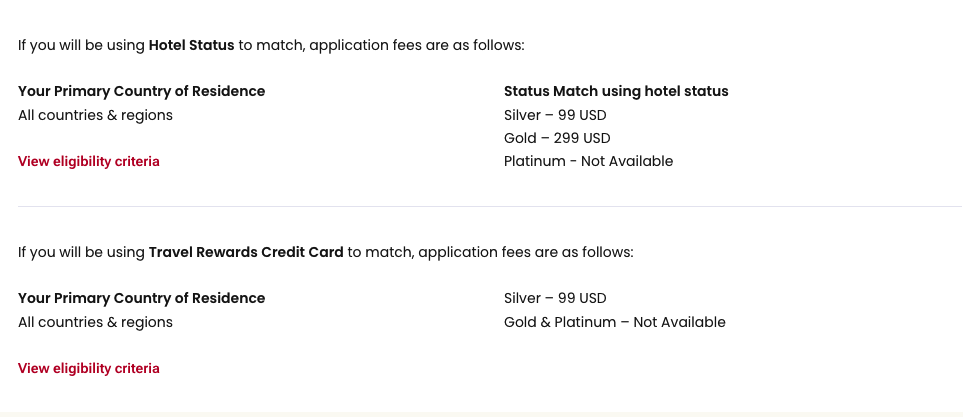The width and height of the screenshot is (963, 417).
Task: Click "Silver – 99 USD" in credit card section
Action: (555, 298)
